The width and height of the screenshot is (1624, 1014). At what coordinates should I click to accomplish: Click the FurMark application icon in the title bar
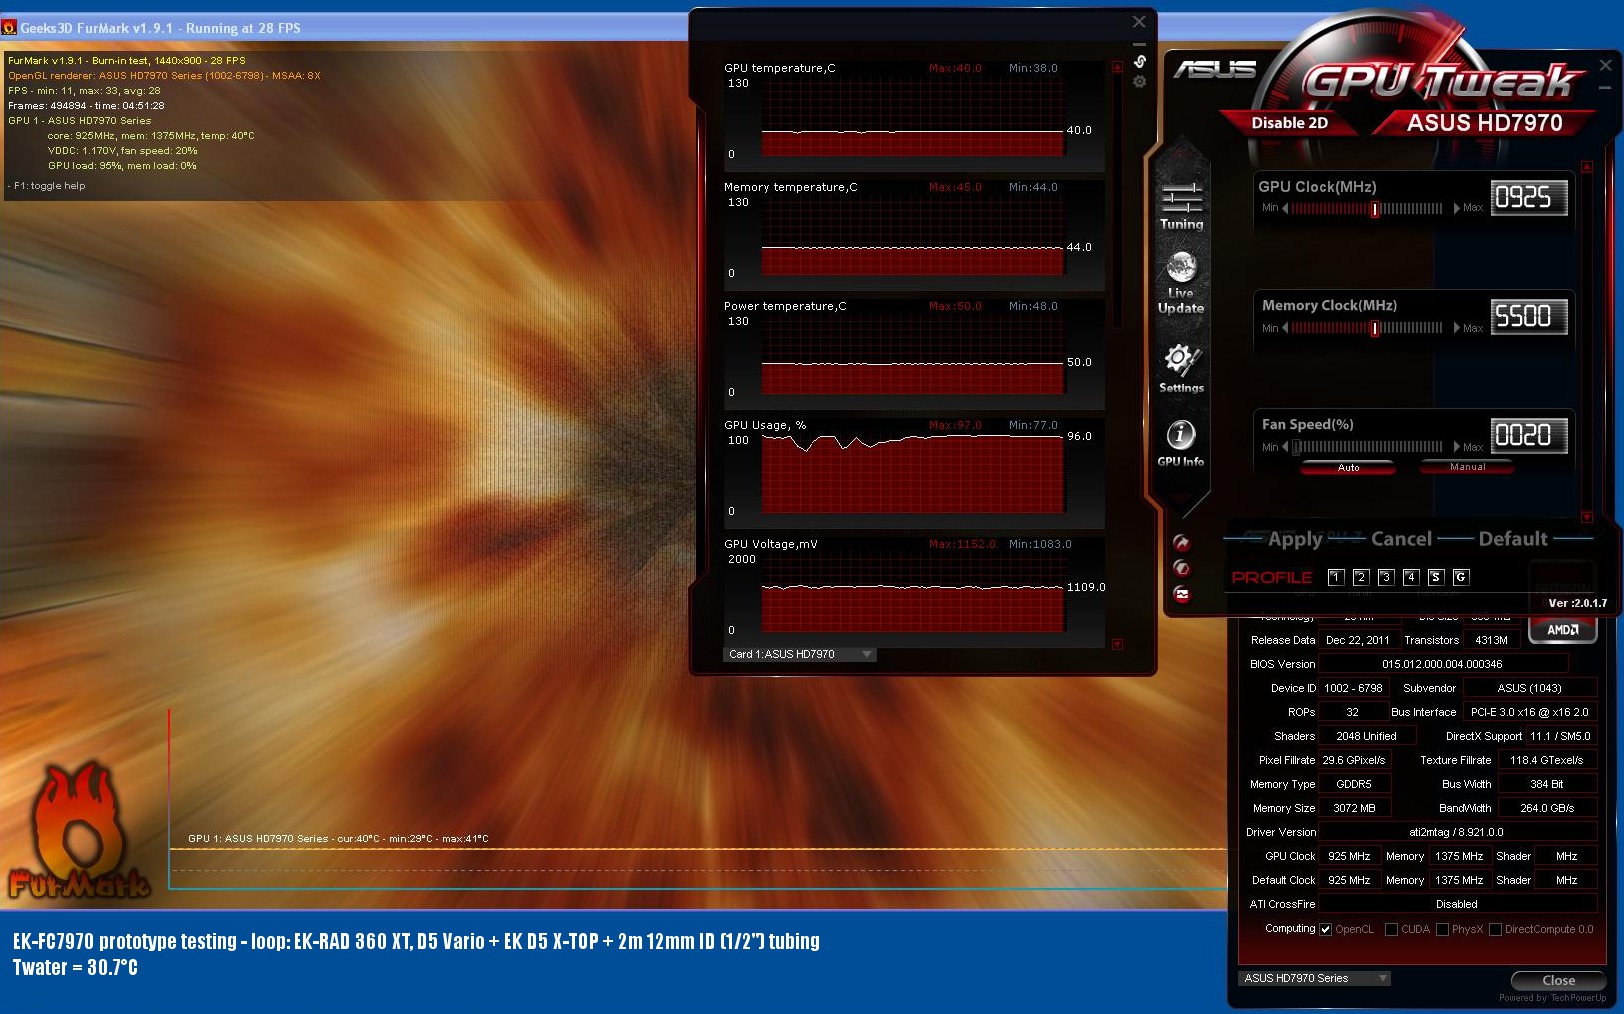pos(9,28)
